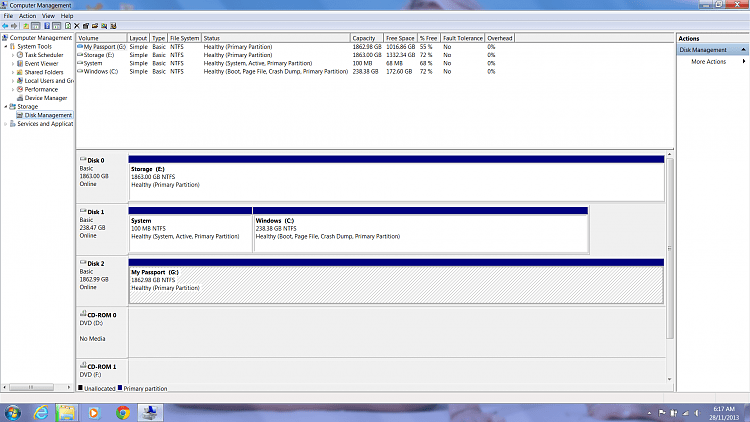Sort by the Fault Tolerance column header
The height and width of the screenshot is (422, 750).
(463, 38)
